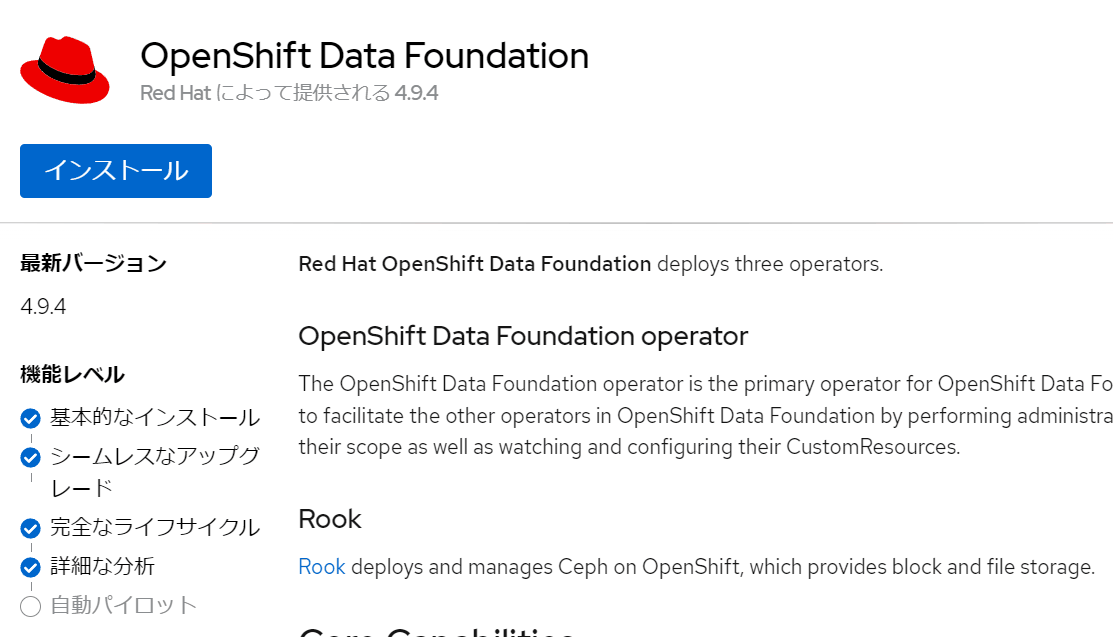Click the checkmark icon beside 詳細な分析
1113x637 pixels.
point(31,567)
